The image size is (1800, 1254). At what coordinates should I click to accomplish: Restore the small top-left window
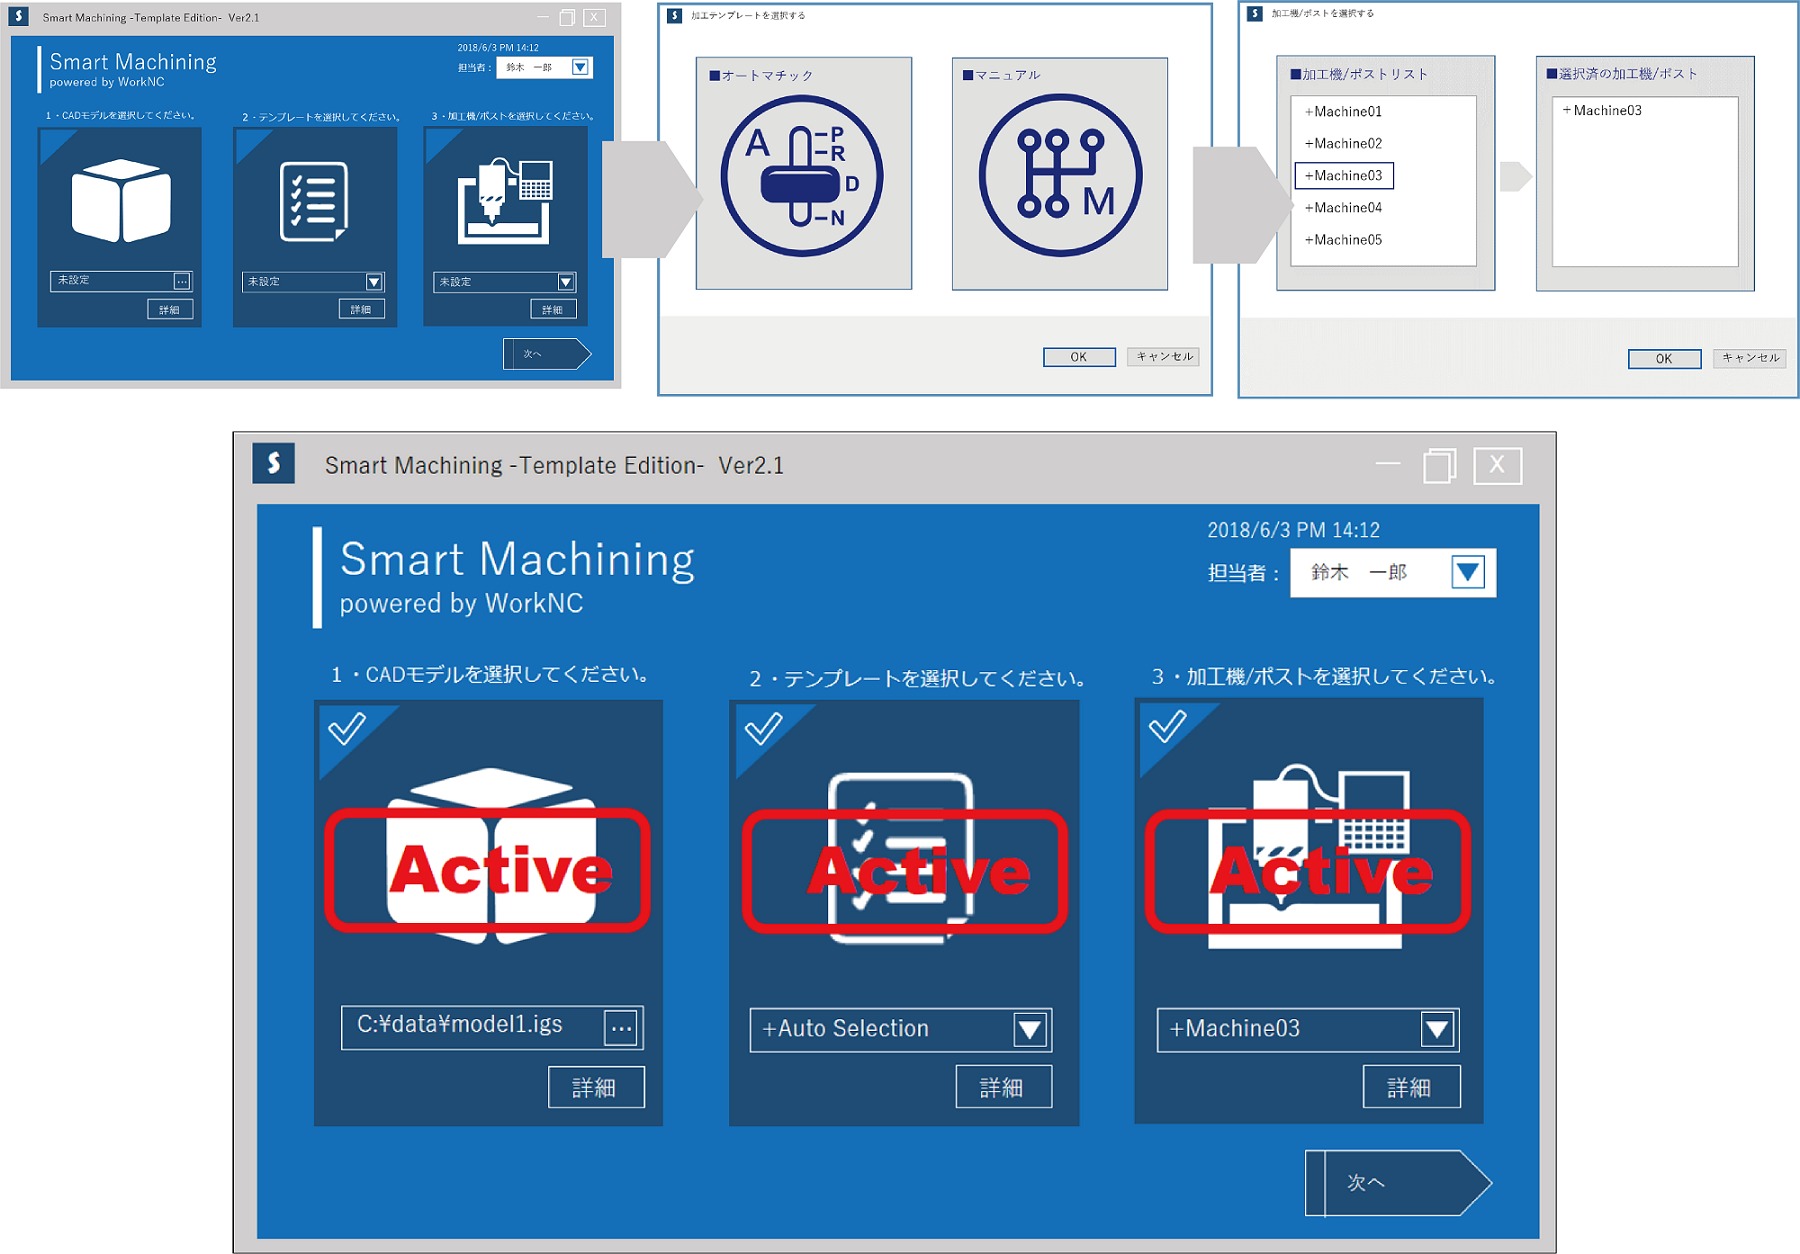(567, 17)
